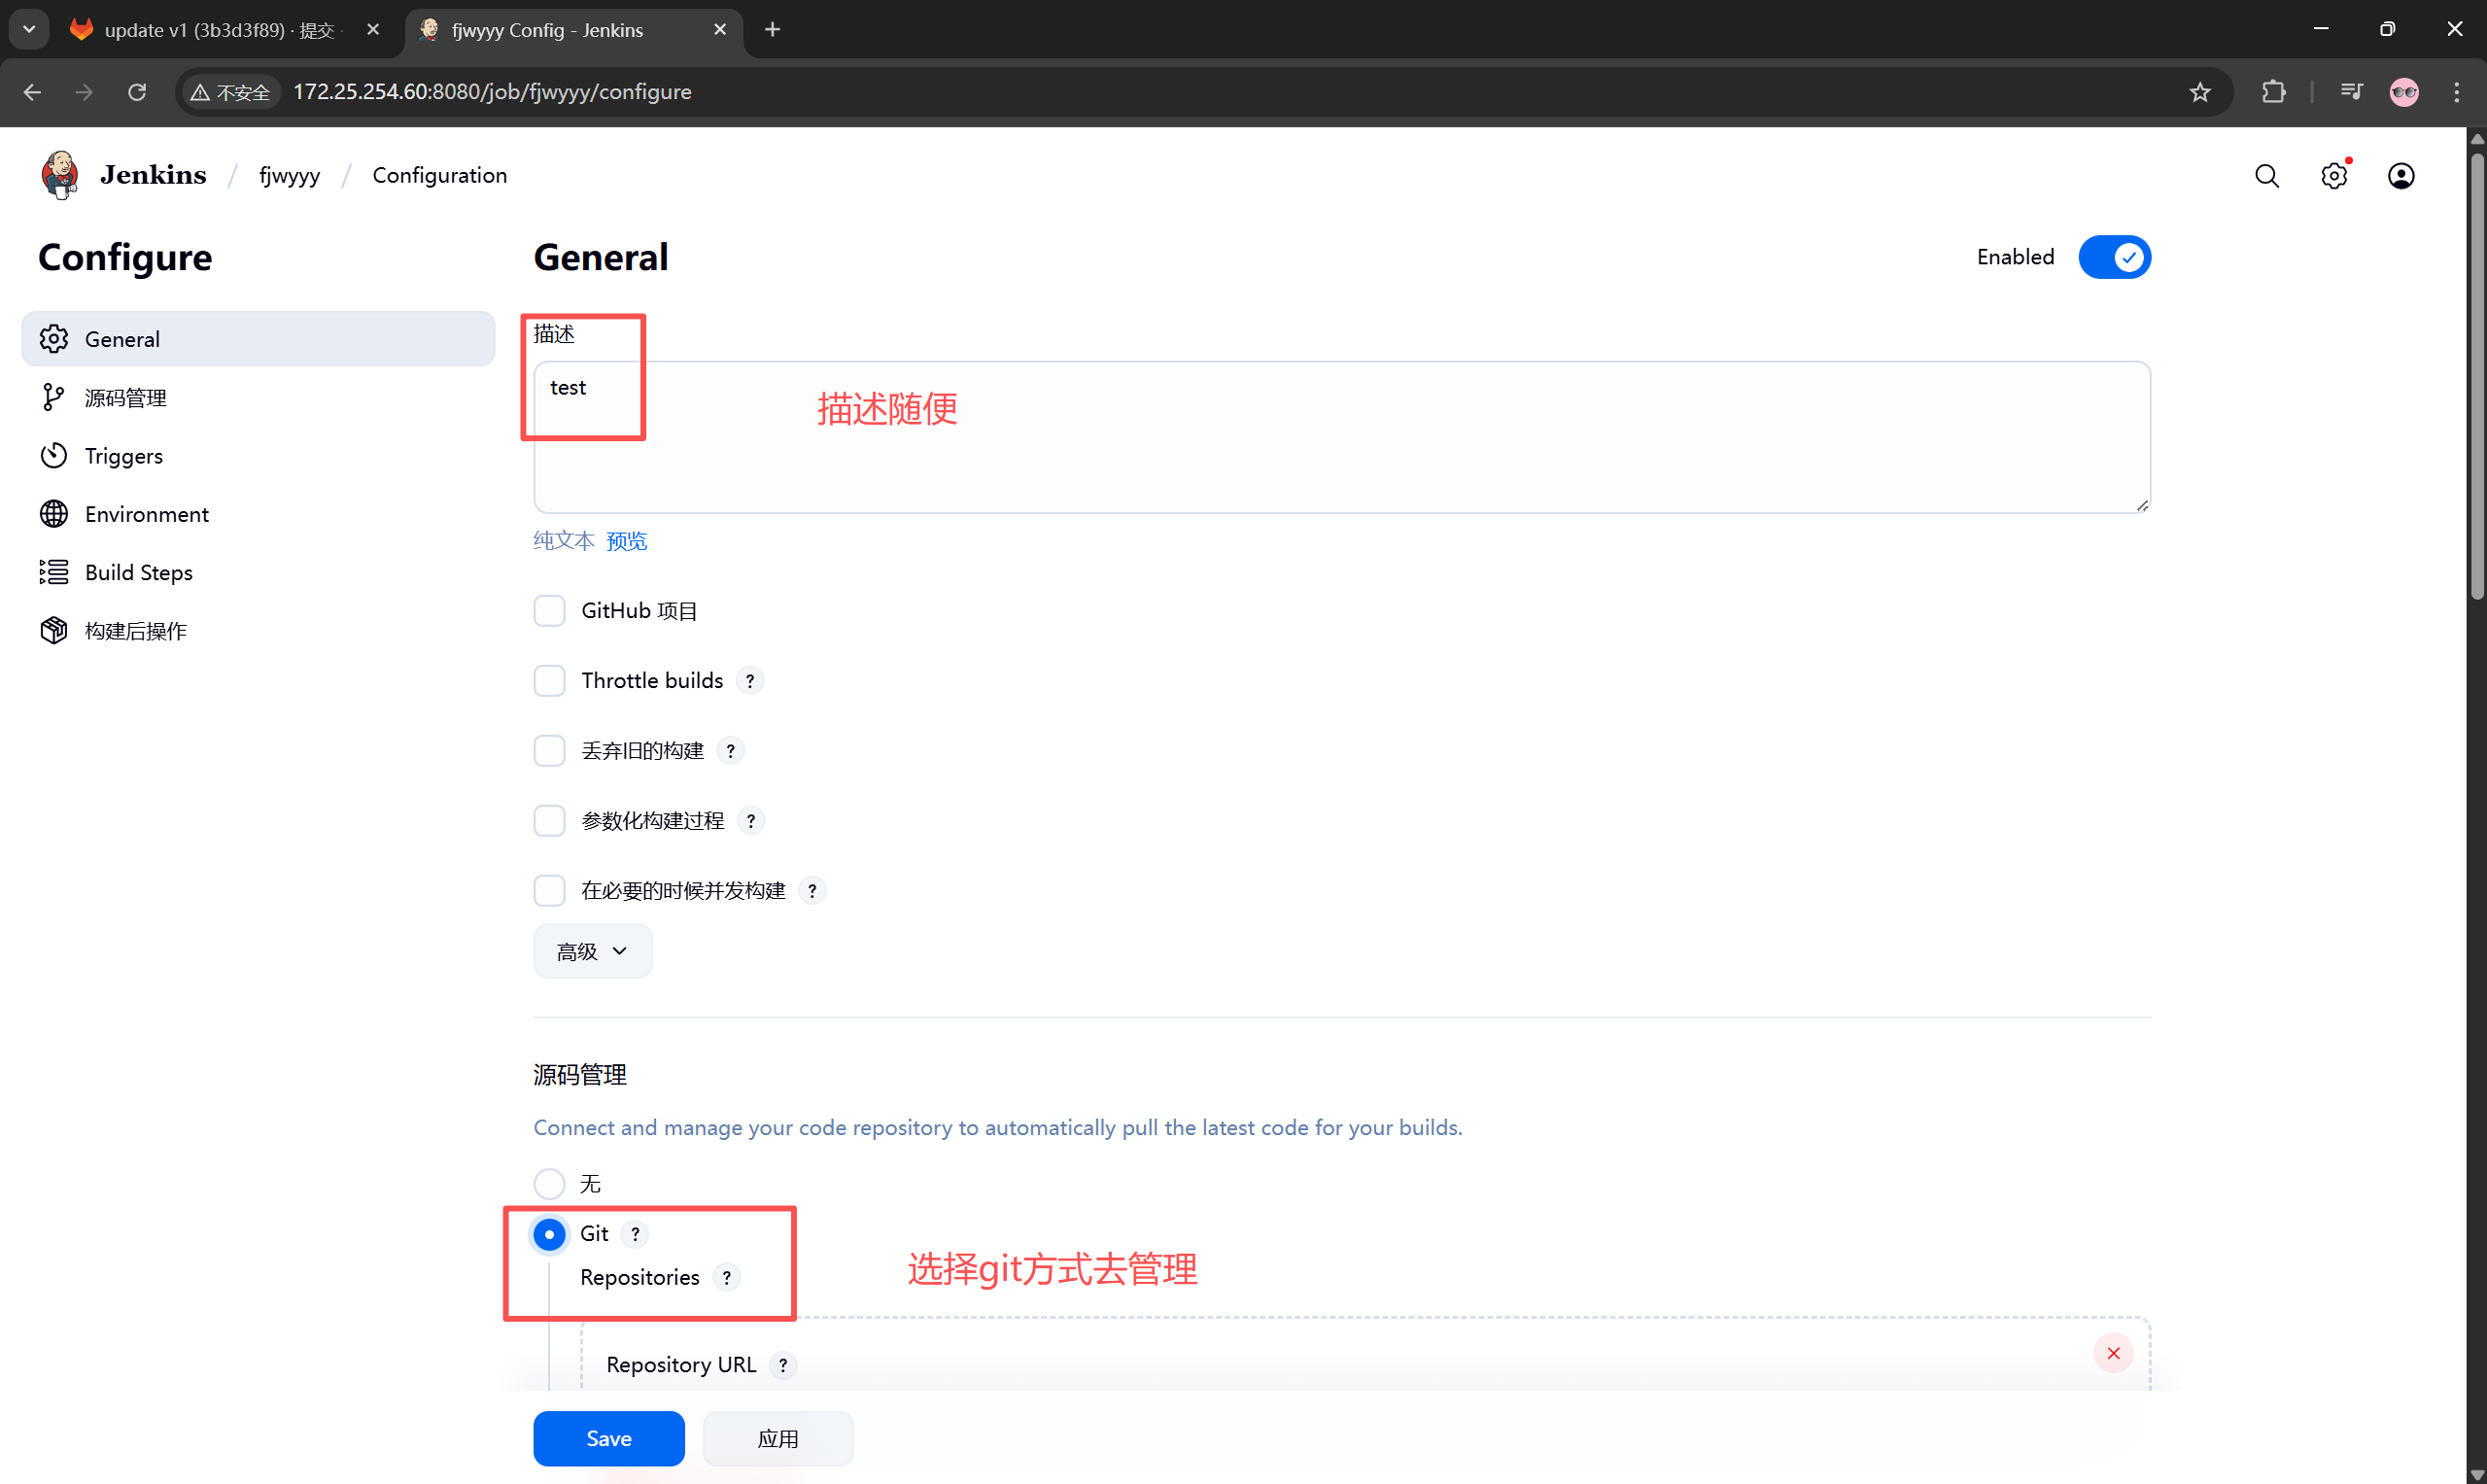
Task: Go to Build Steps sidebar section
Action: (x=138, y=572)
